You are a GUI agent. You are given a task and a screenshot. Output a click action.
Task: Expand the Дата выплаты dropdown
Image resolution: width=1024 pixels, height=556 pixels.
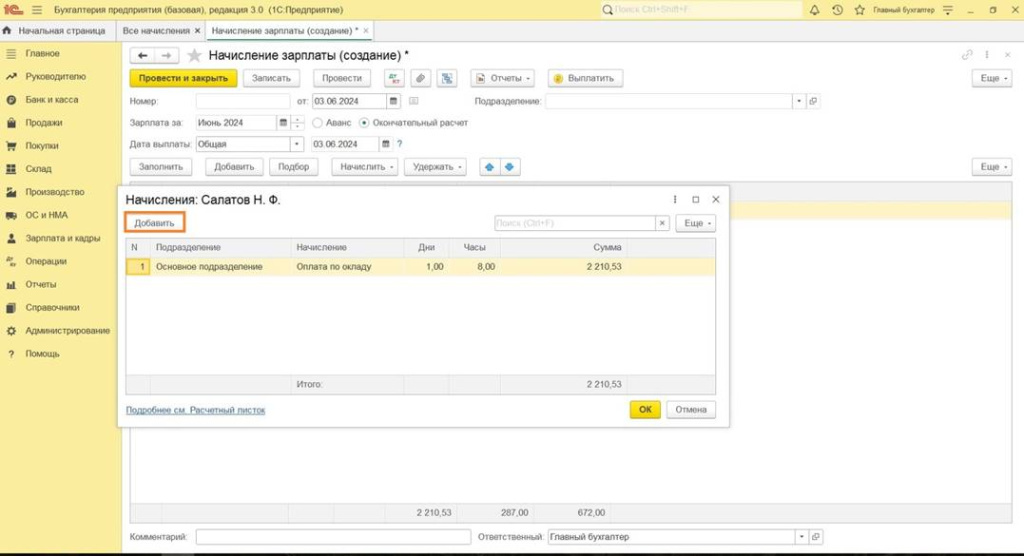point(298,144)
